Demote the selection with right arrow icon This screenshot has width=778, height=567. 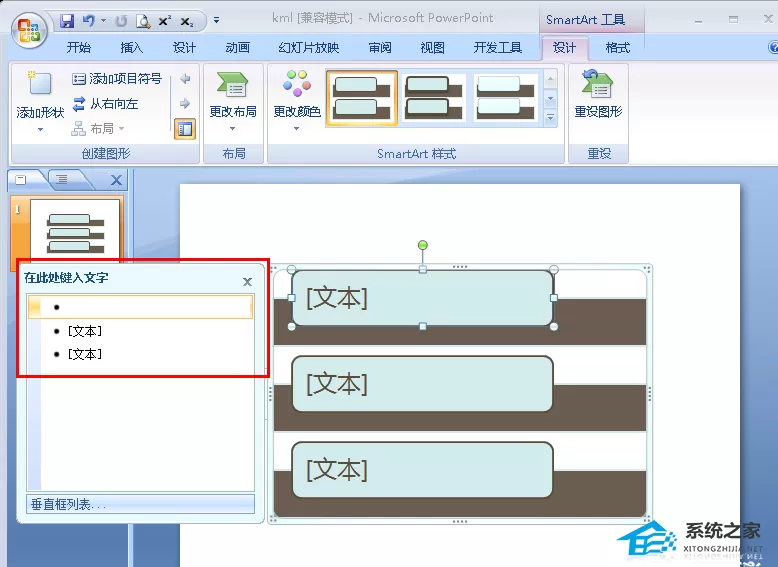coord(185,103)
